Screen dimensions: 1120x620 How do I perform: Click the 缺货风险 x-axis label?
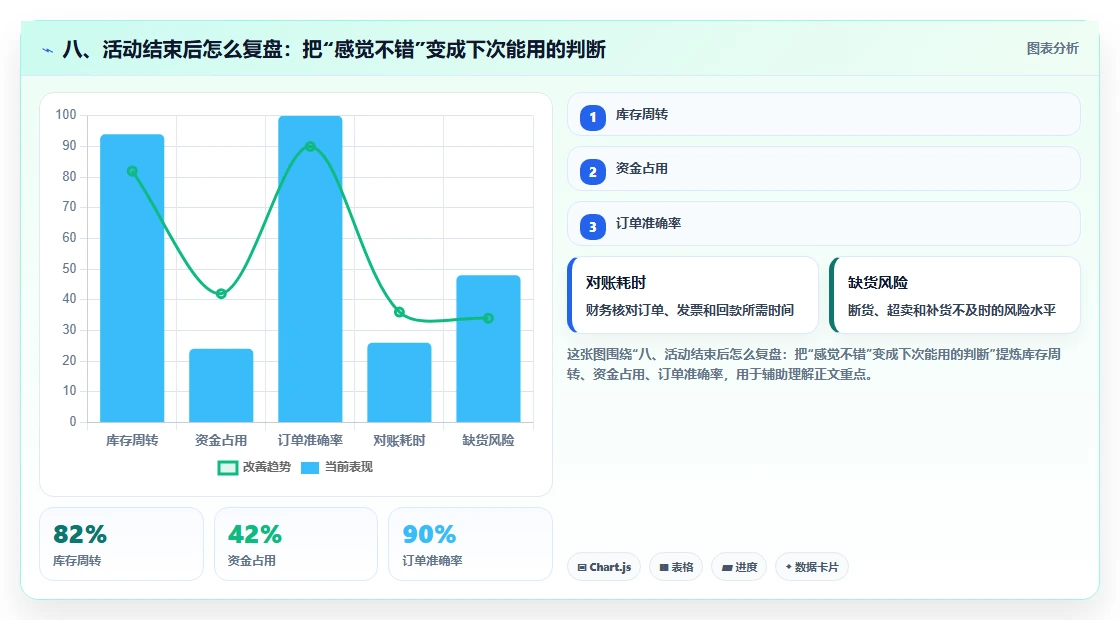[488, 441]
